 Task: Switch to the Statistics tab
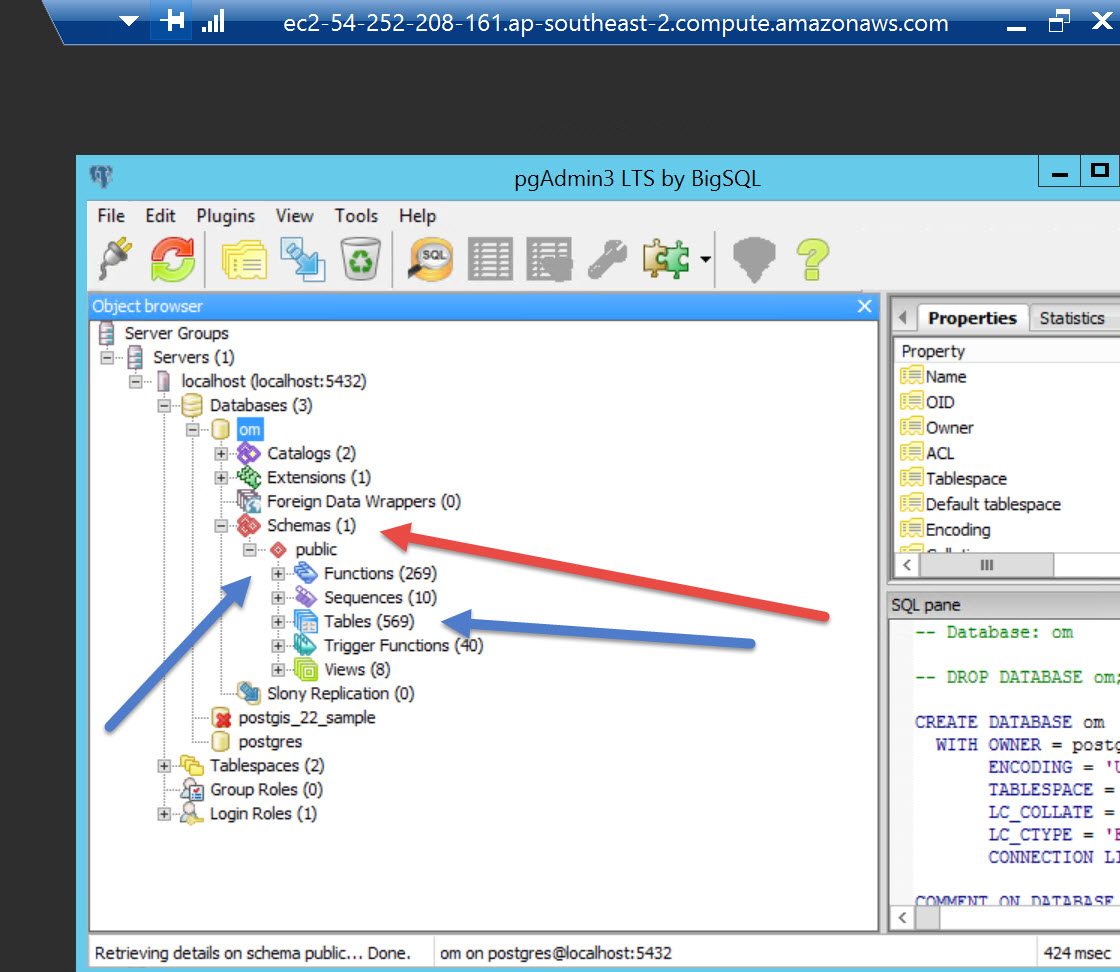point(1071,318)
